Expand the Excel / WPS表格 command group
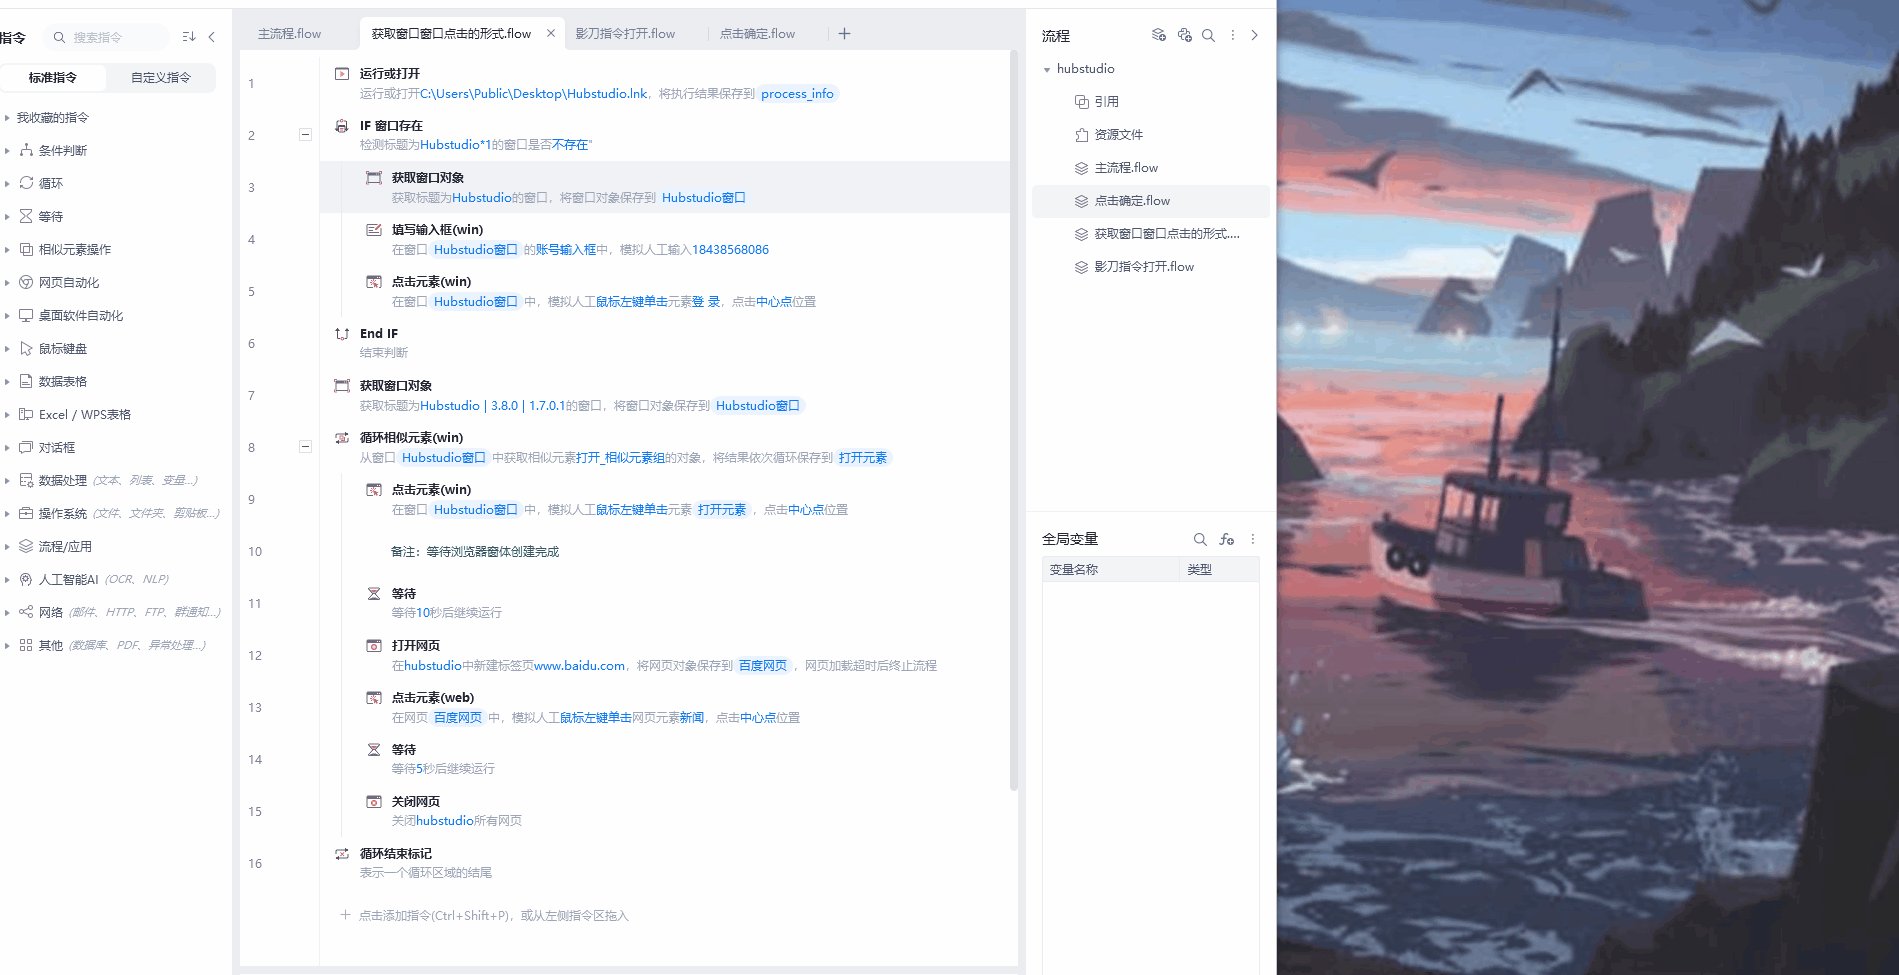The image size is (1899, 975). [x=7, y=414]
